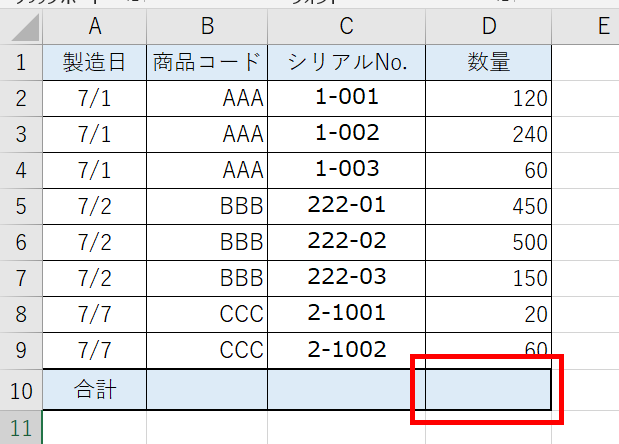This screenshot has width=619, height=444.
Task: Select row 11 header
Action: click(x=21, y=427)
